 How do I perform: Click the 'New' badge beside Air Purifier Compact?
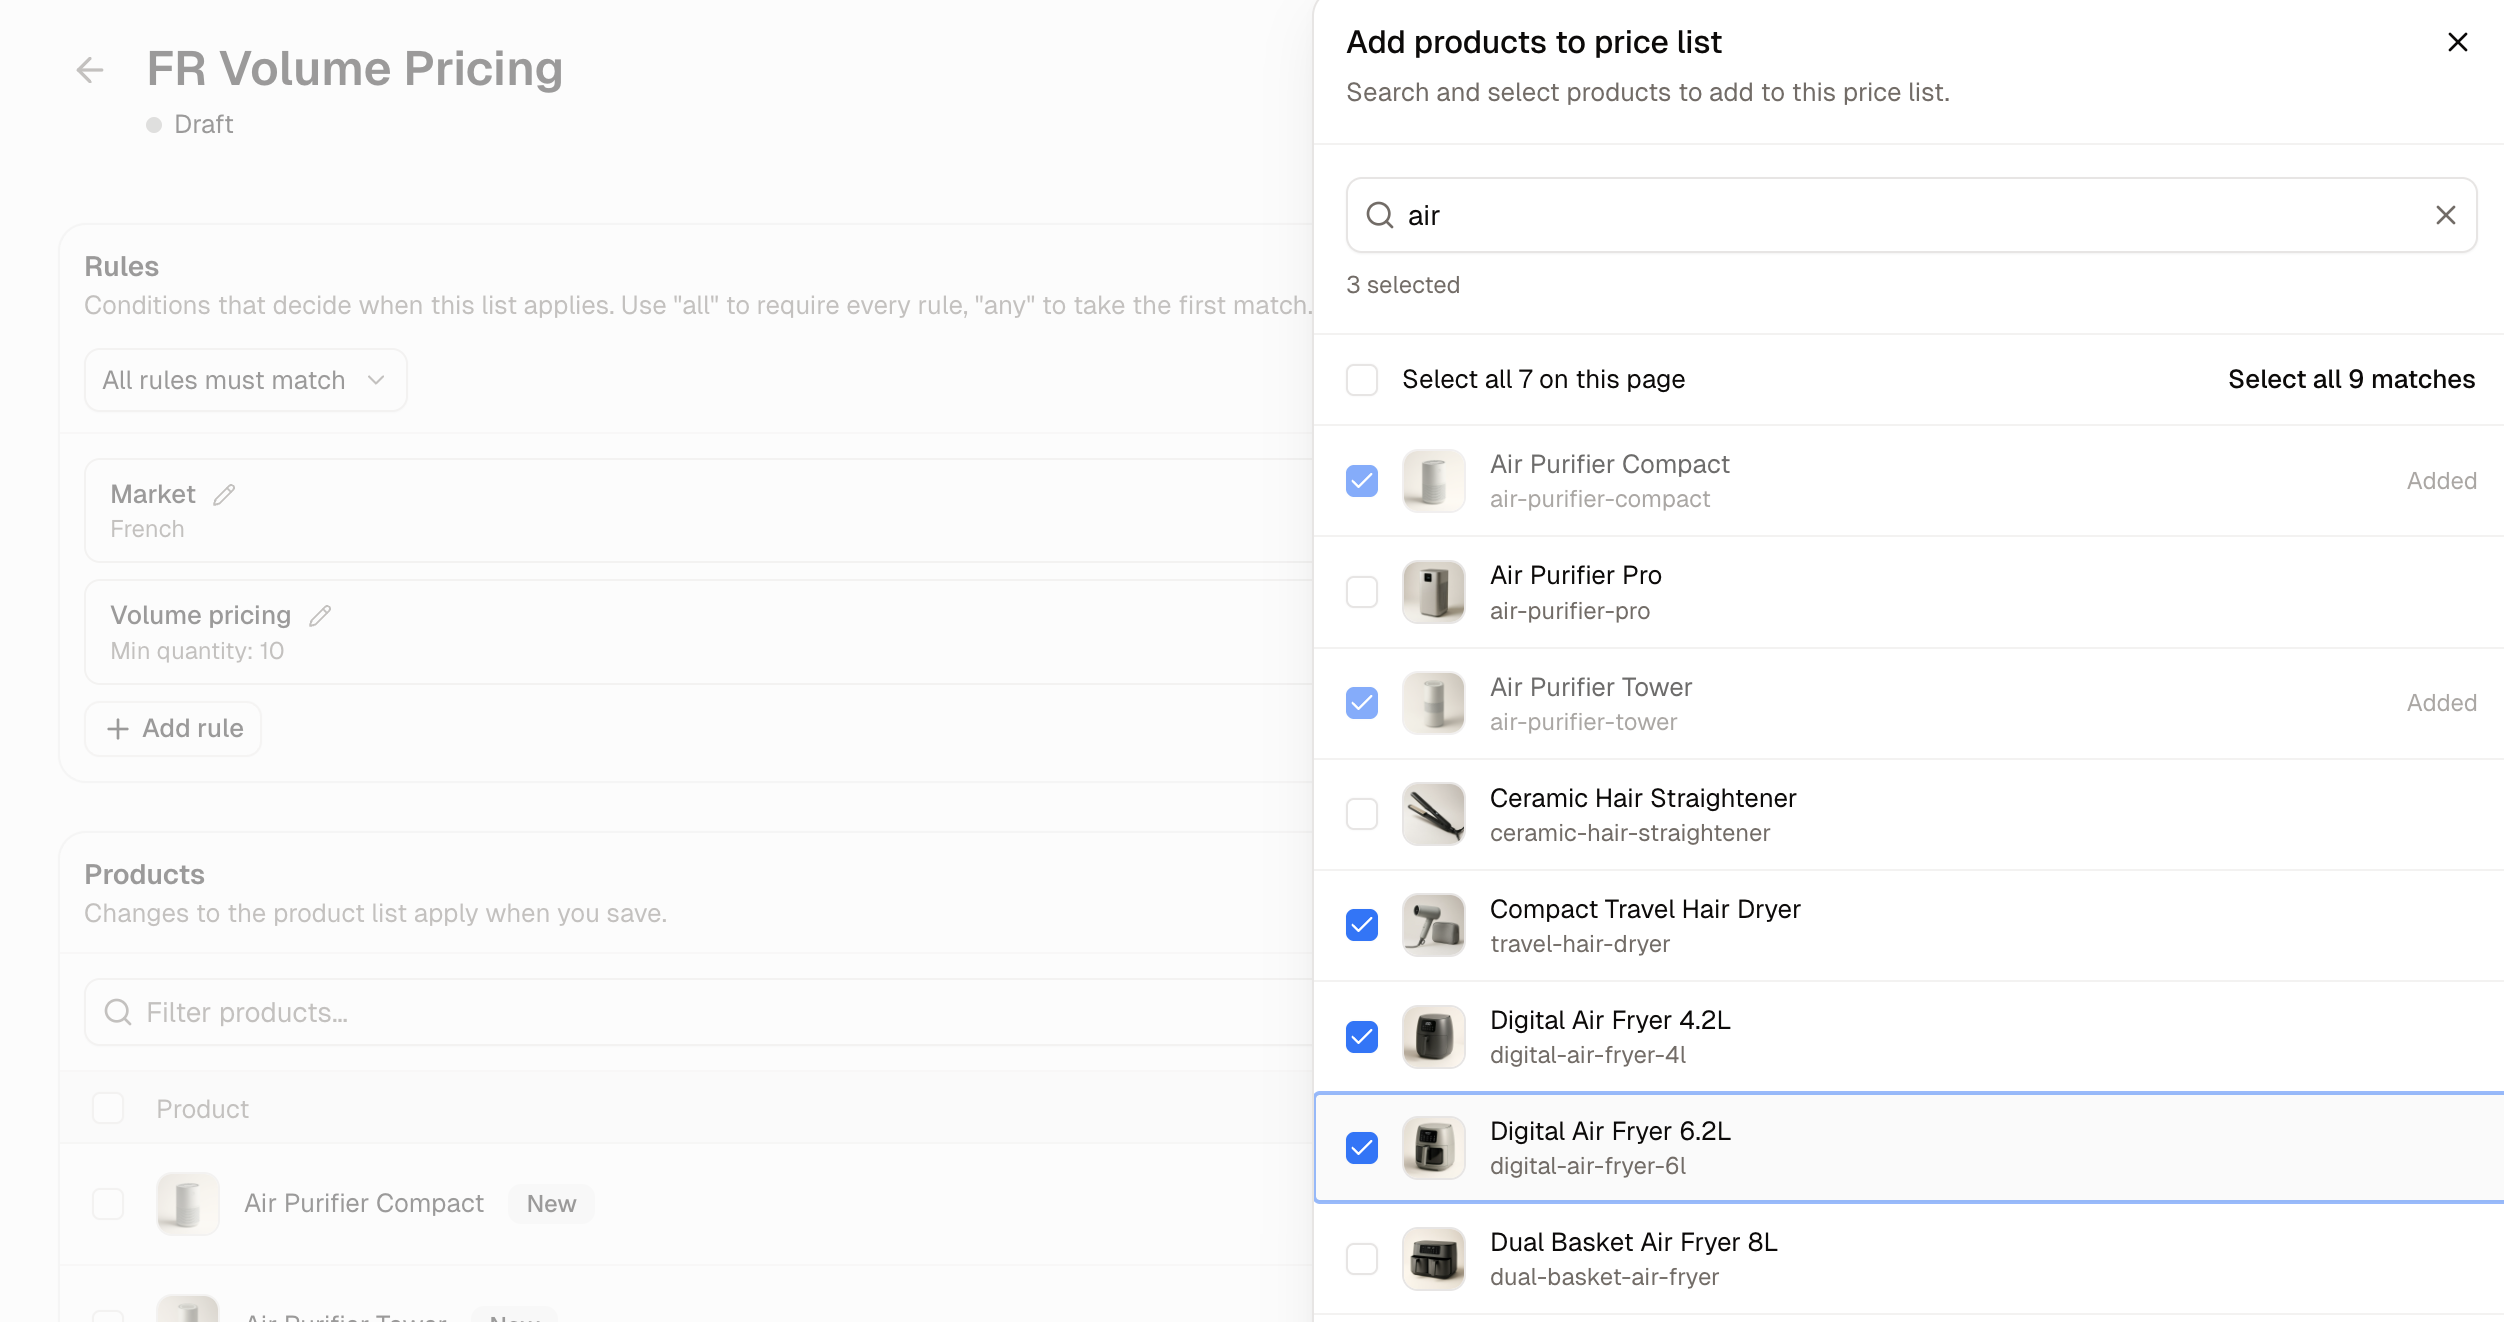551,1204
